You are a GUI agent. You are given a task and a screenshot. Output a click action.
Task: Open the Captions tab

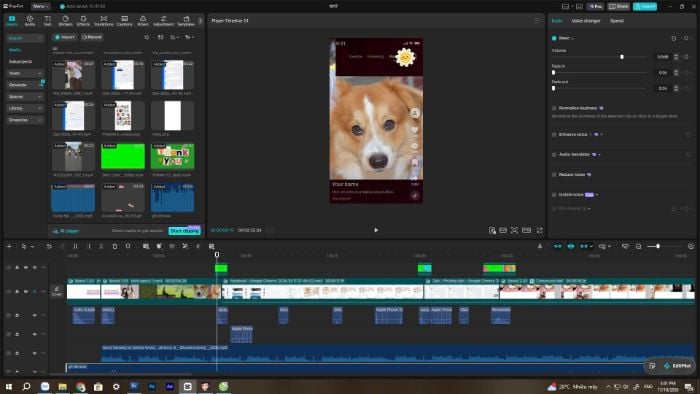point(125,21)
